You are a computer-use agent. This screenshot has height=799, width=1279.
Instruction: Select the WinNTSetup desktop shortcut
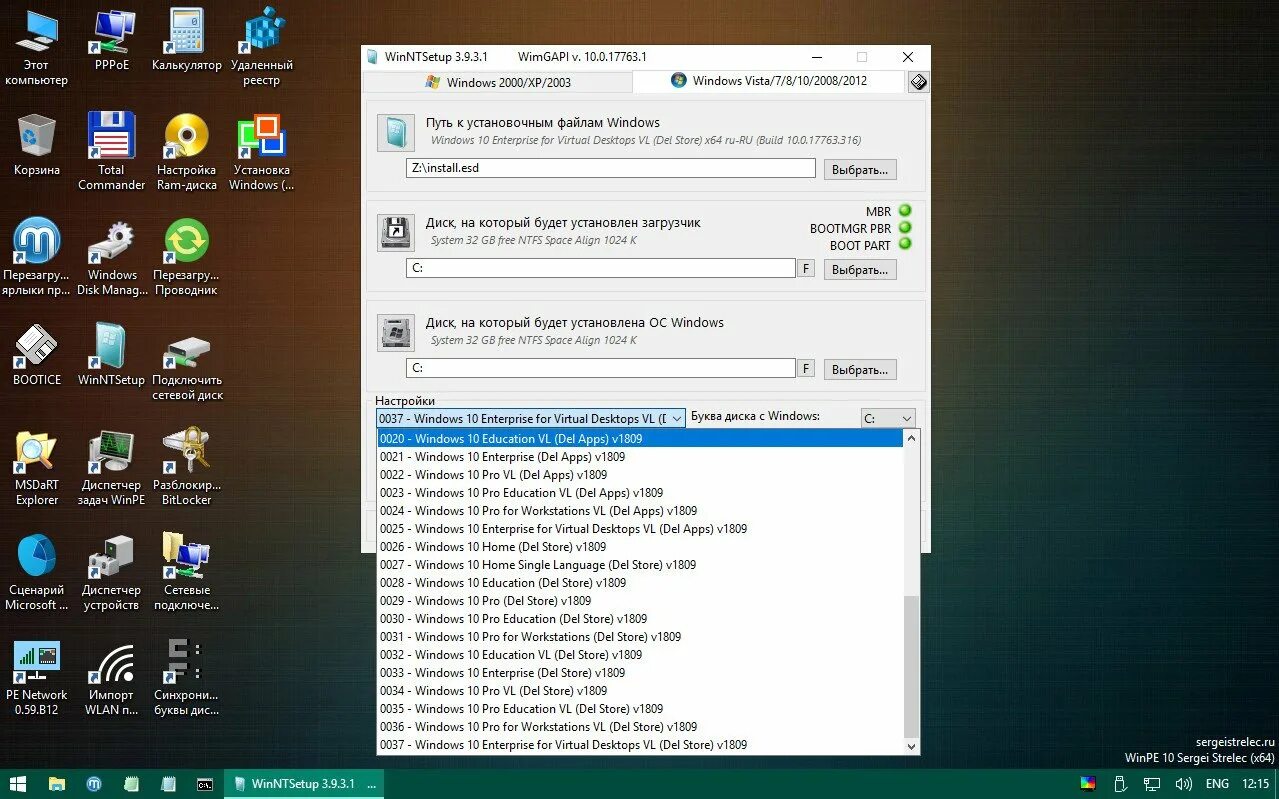click(x=112, y=355)
